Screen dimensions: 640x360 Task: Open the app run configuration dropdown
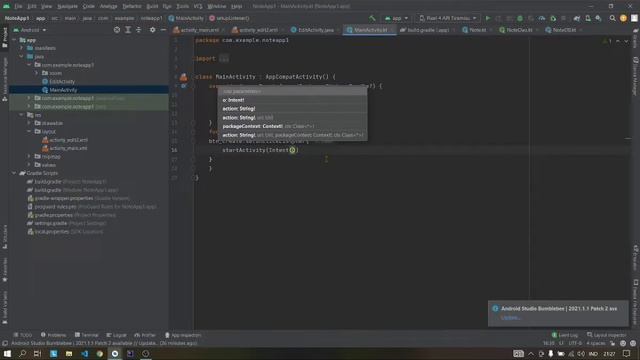[x=396, y=18]
